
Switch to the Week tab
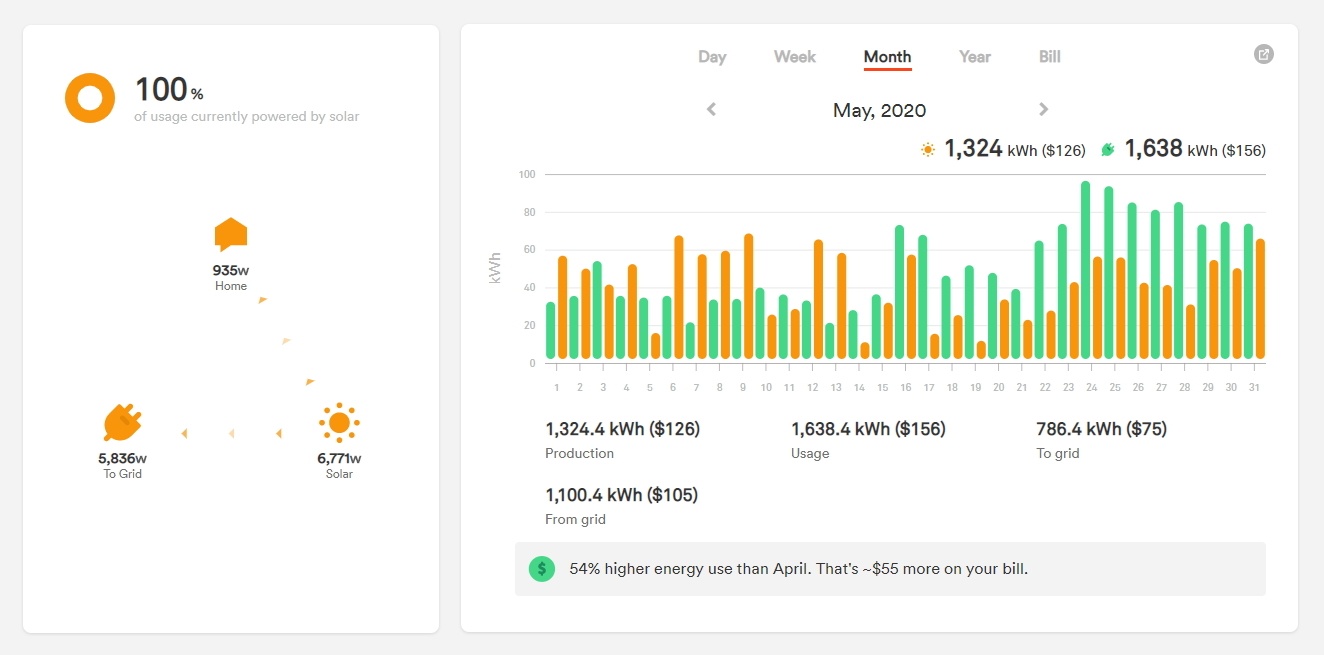795,57
